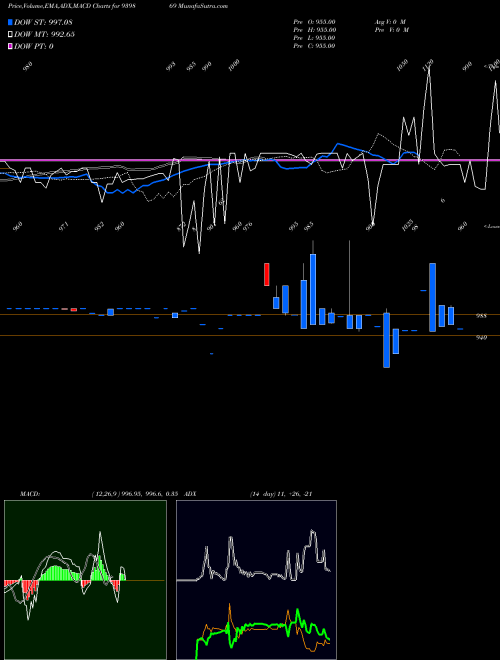Click the 988 price level label

click(x=481, y=316)
